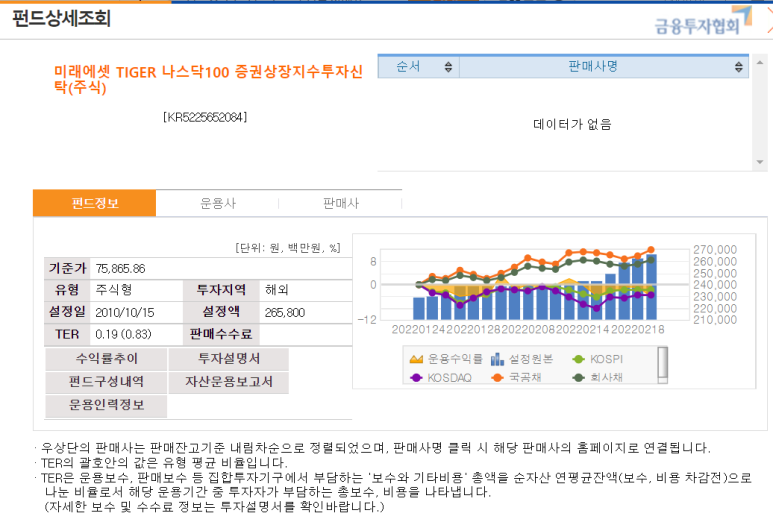Sort by 판매사명 column arrows

(738, 67)
